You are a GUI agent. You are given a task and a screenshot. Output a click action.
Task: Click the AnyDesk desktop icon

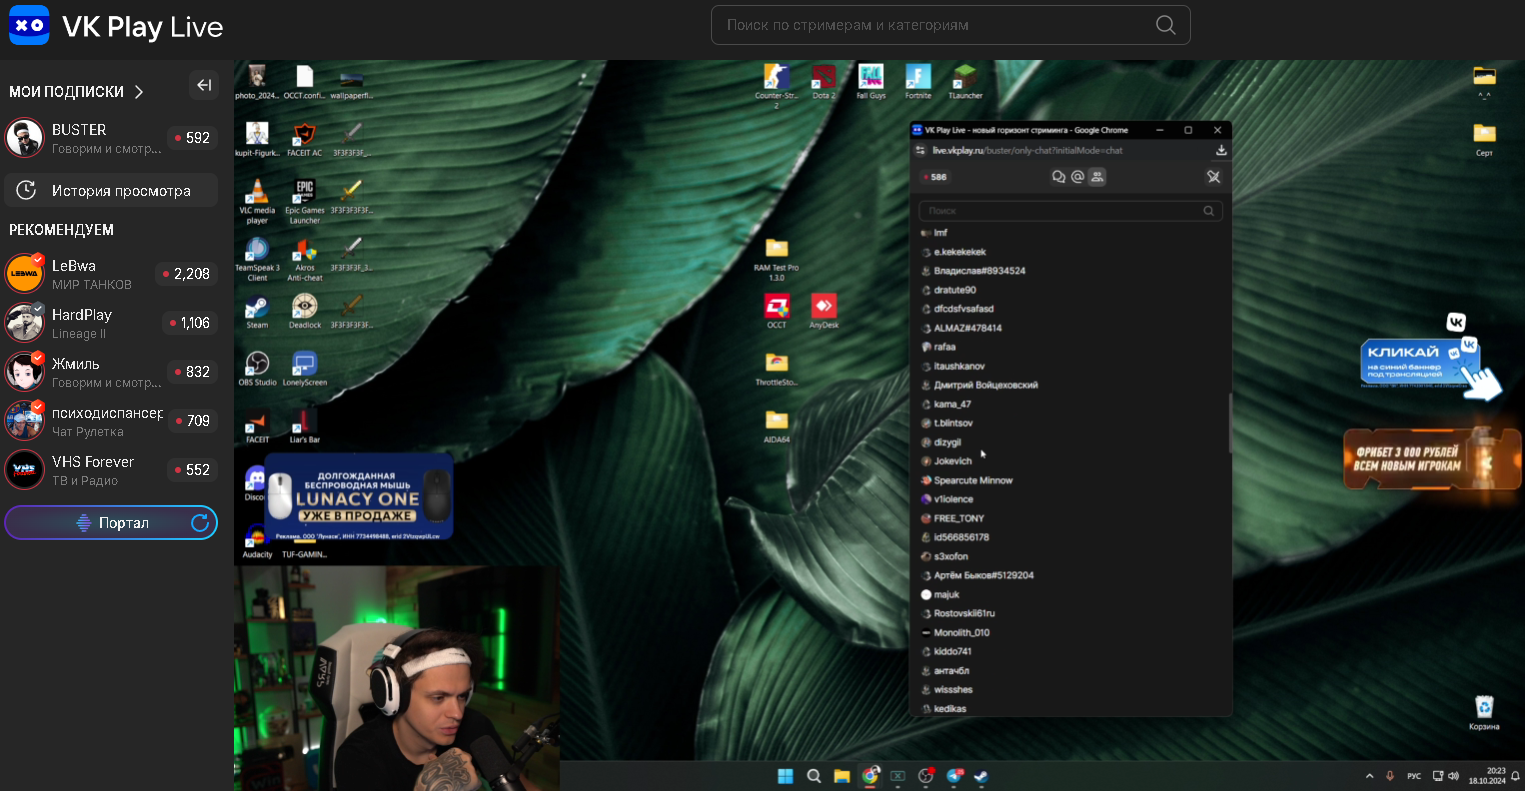(x=823, y=311)
